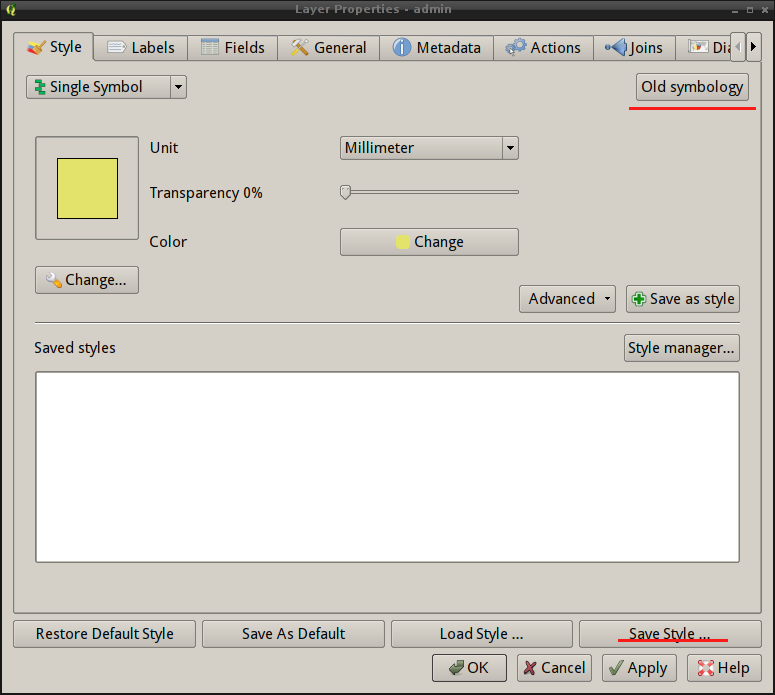This screenshot has height=695, width=775.
Task: Click inside the Saved styles list
Action: (x=388, y=467)
